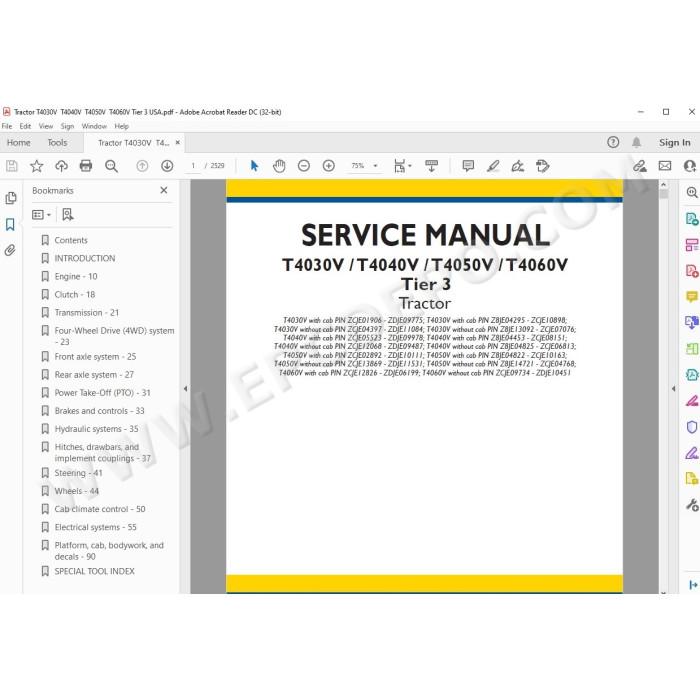Close the Tractor T4030V document tab
Screen dimensions: 700x700
[178, 142]
